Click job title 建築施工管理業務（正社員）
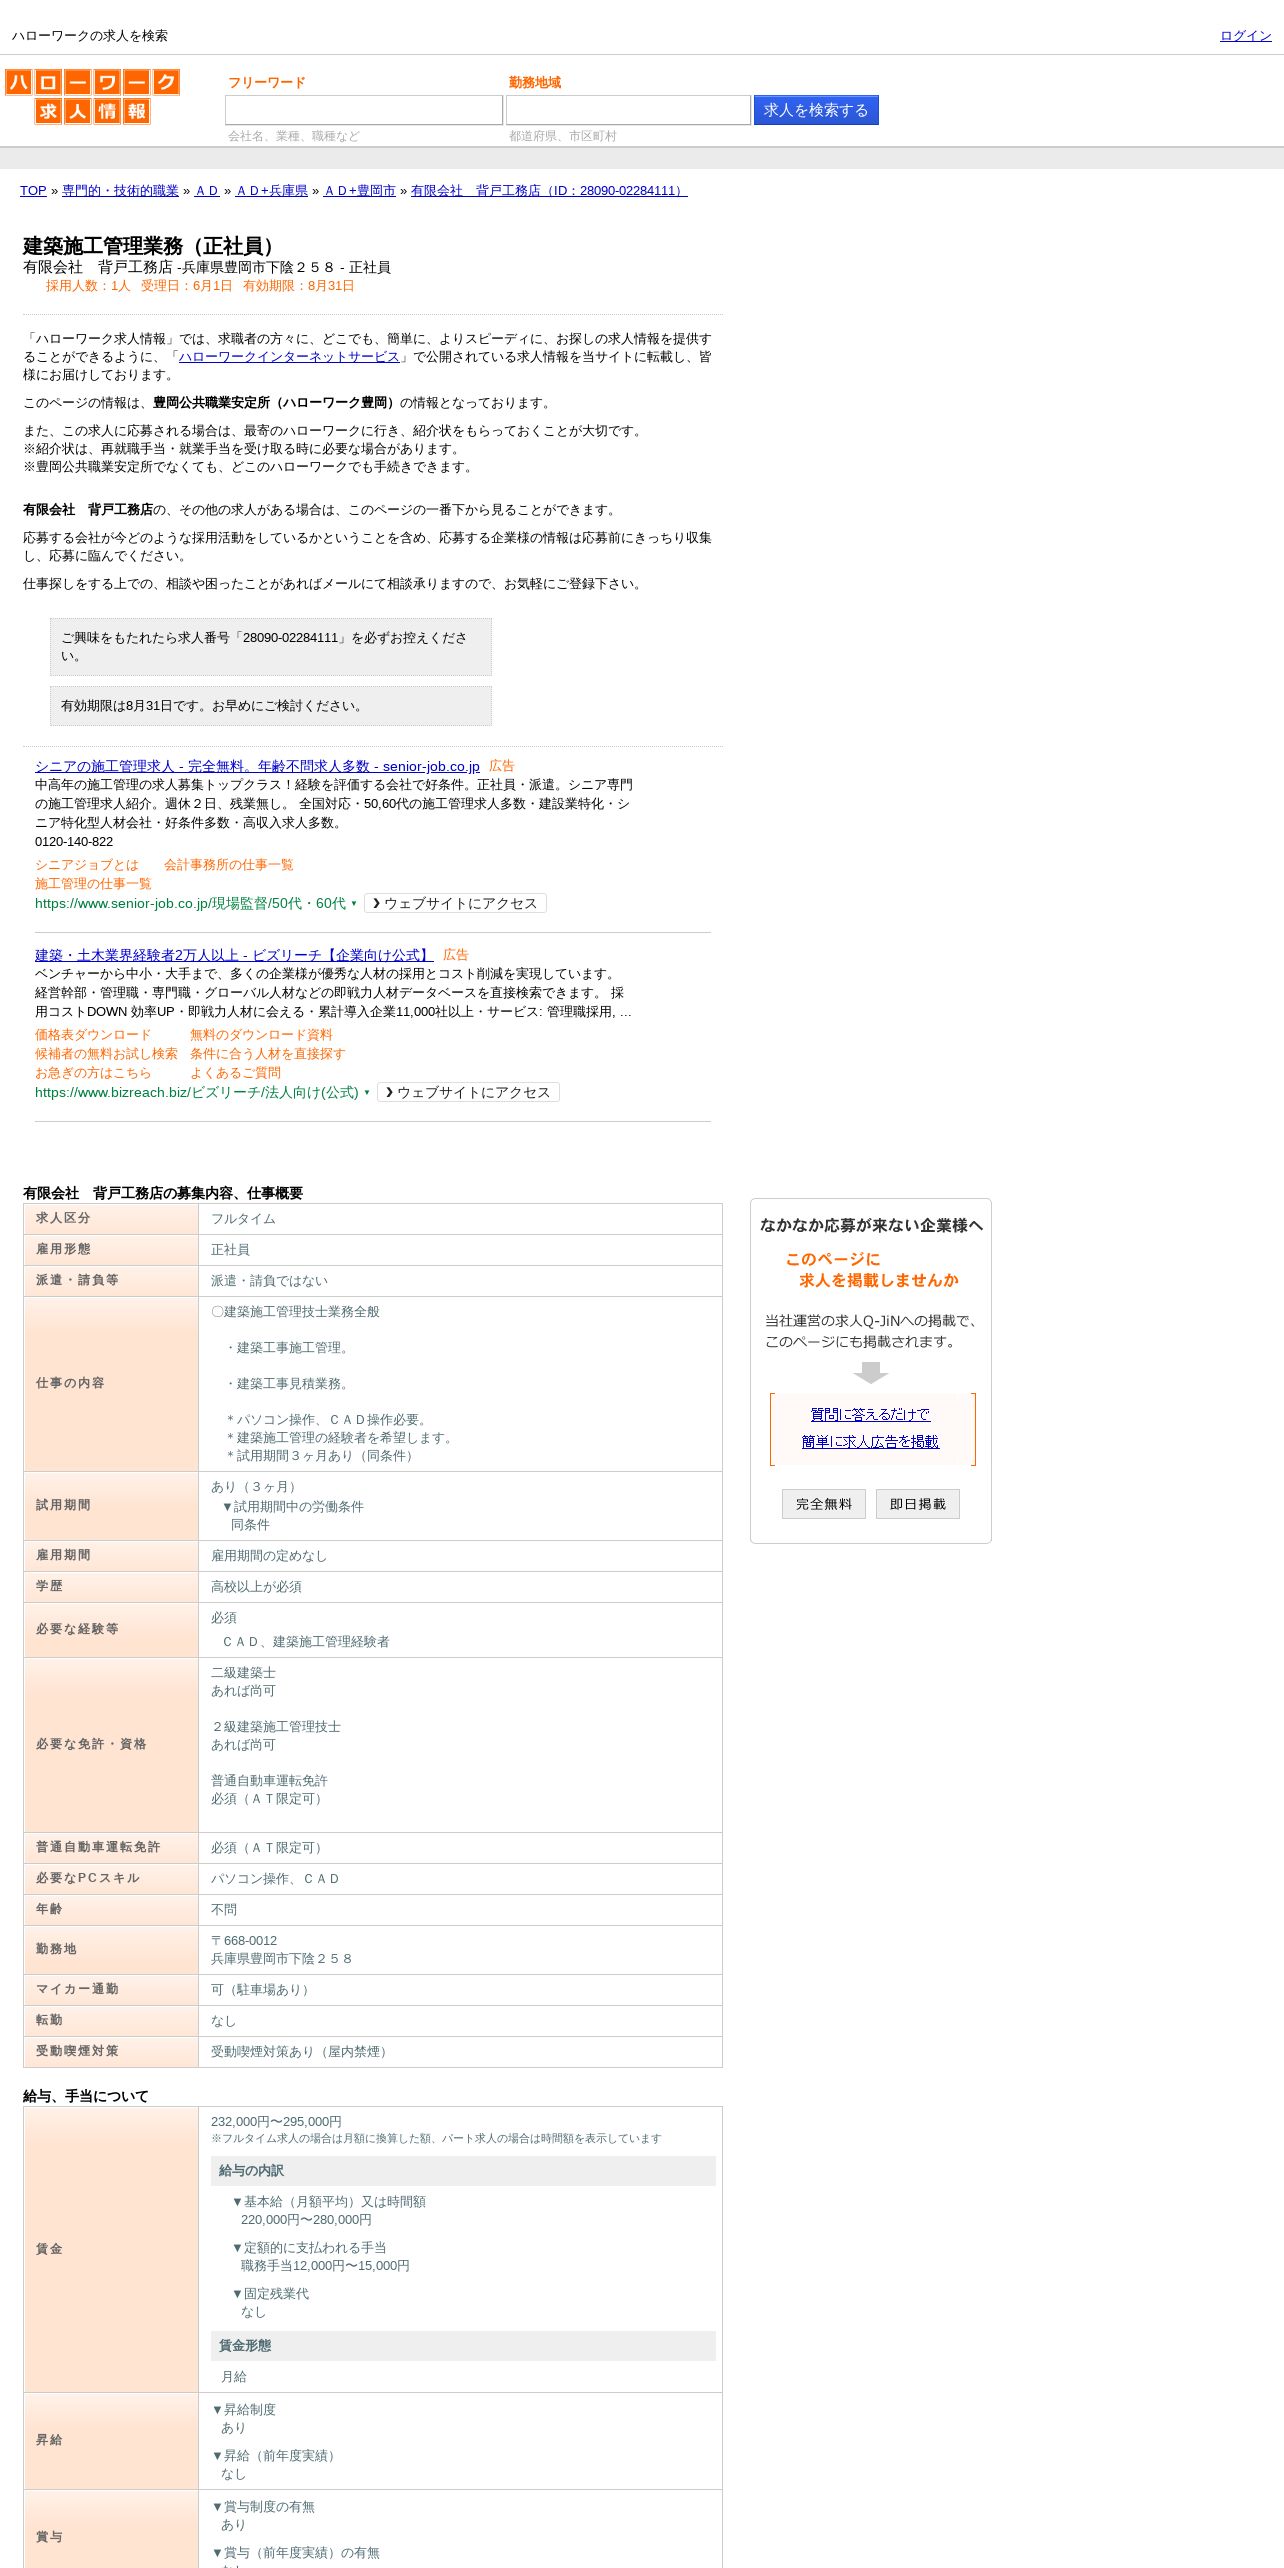The width and height of the screenshot is (1284, 2568). (153, 246)
